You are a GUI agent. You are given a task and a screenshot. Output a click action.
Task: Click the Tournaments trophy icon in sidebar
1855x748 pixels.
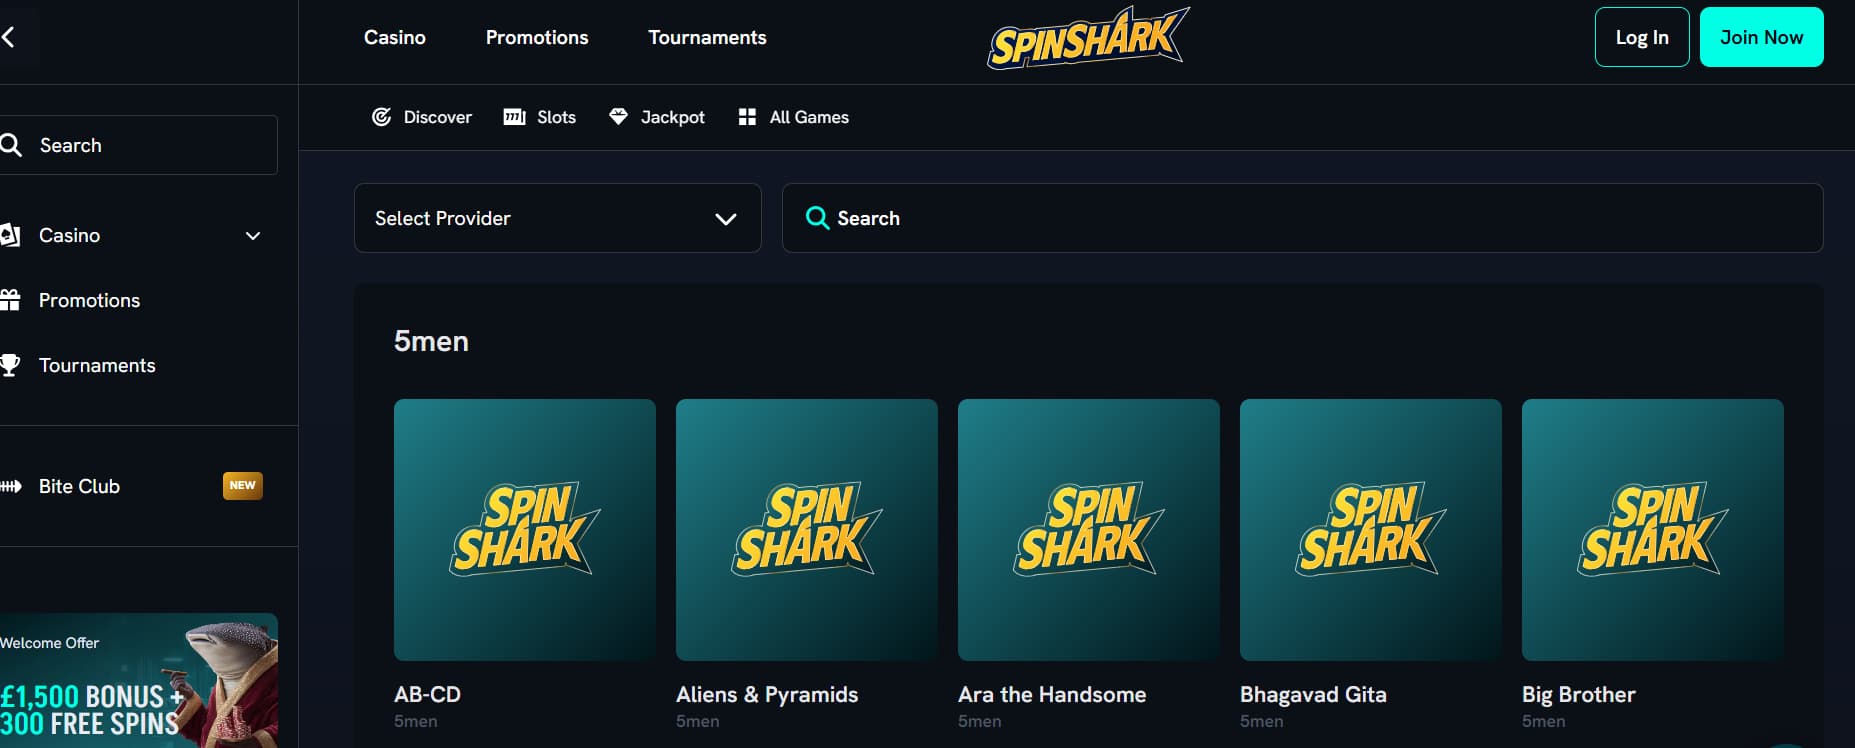[10, 365]
